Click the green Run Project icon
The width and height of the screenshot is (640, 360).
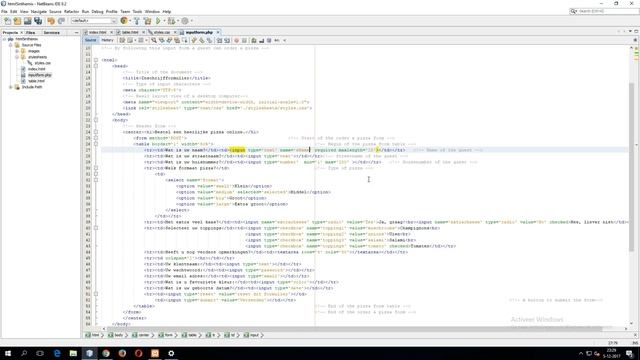click(158, 21)
